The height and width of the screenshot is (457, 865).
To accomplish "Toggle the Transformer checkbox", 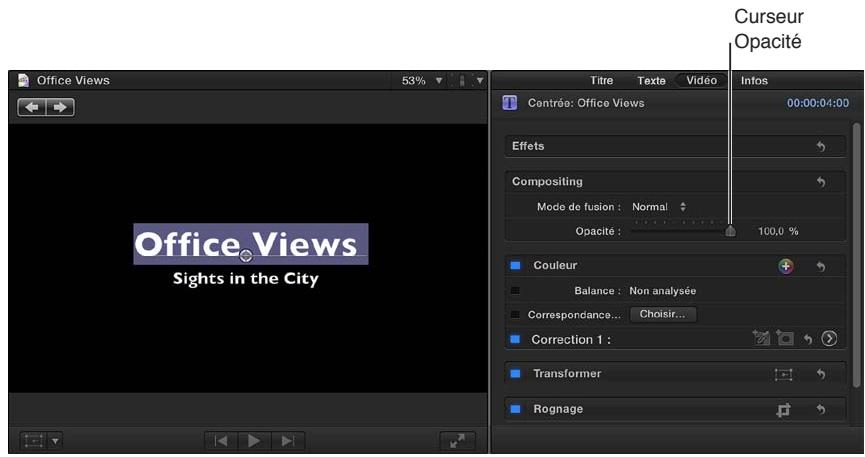I will (515, 374).
